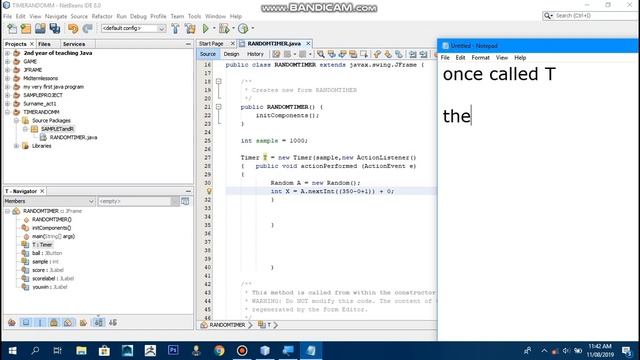Viewport: 640px width, 360px height.
Task: Click the grey Redo arrow in the toolbar
Action: click(x=87, y=28)
